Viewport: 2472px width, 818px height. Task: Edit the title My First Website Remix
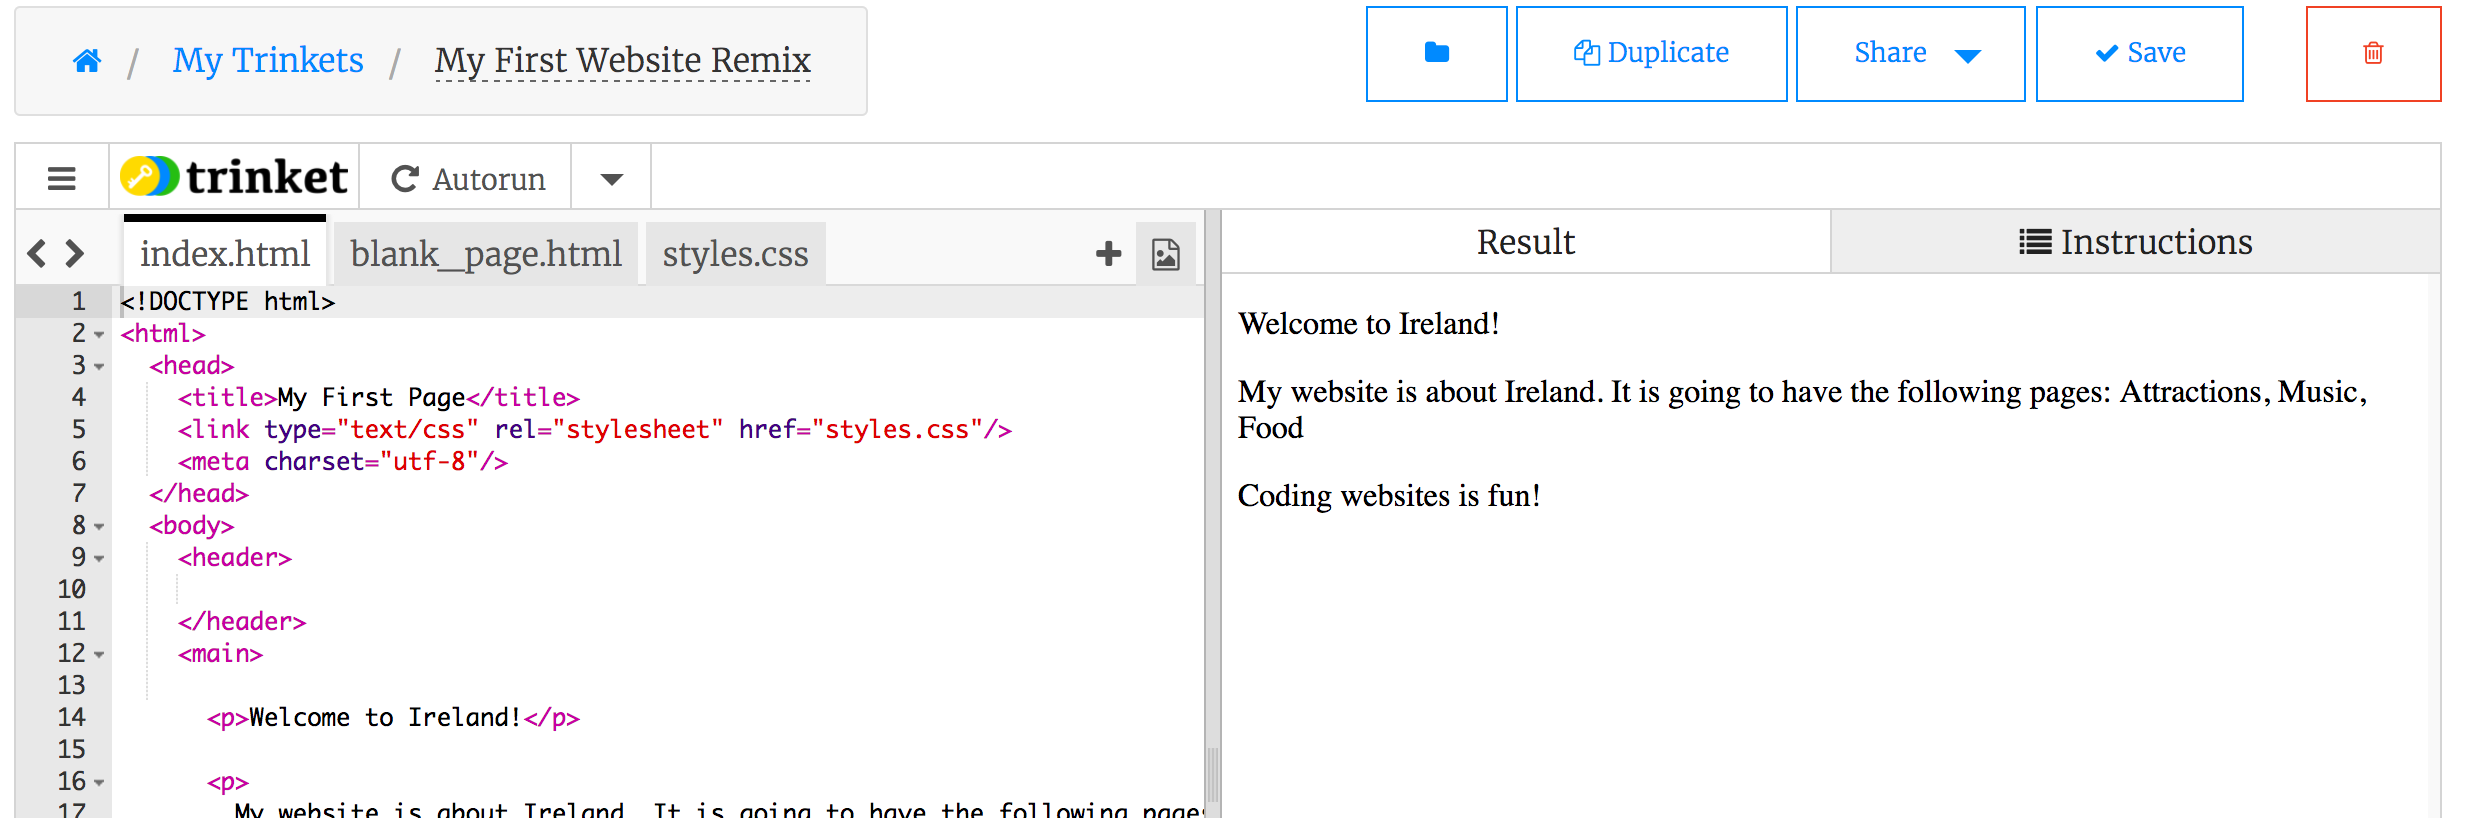[622, 61]
